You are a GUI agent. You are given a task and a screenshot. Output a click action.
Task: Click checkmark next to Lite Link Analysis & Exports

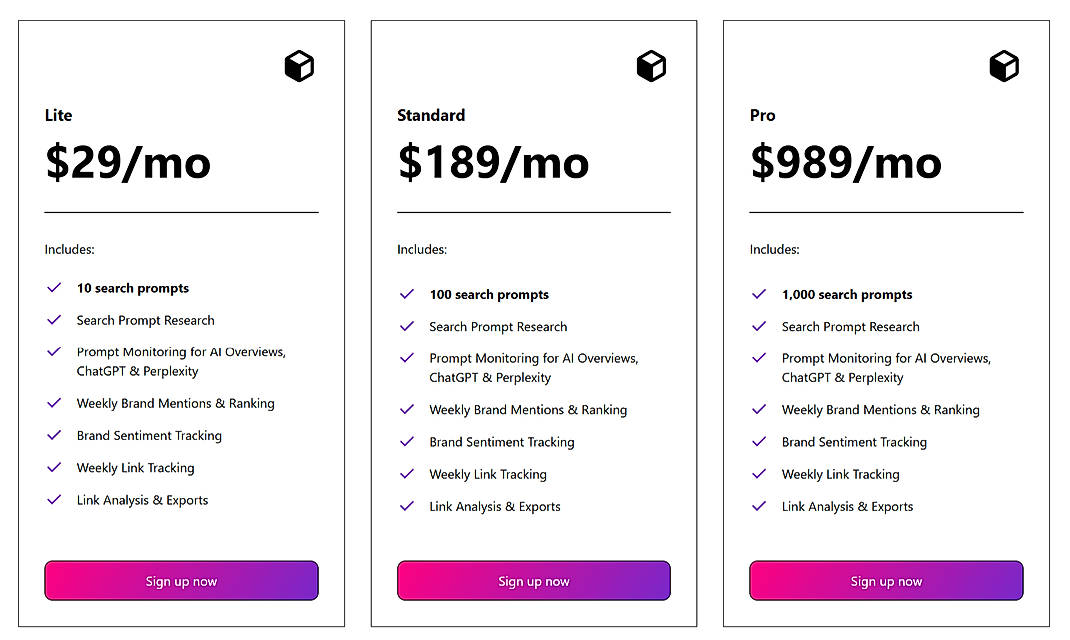pyautogui.click(x=54, y=500)
